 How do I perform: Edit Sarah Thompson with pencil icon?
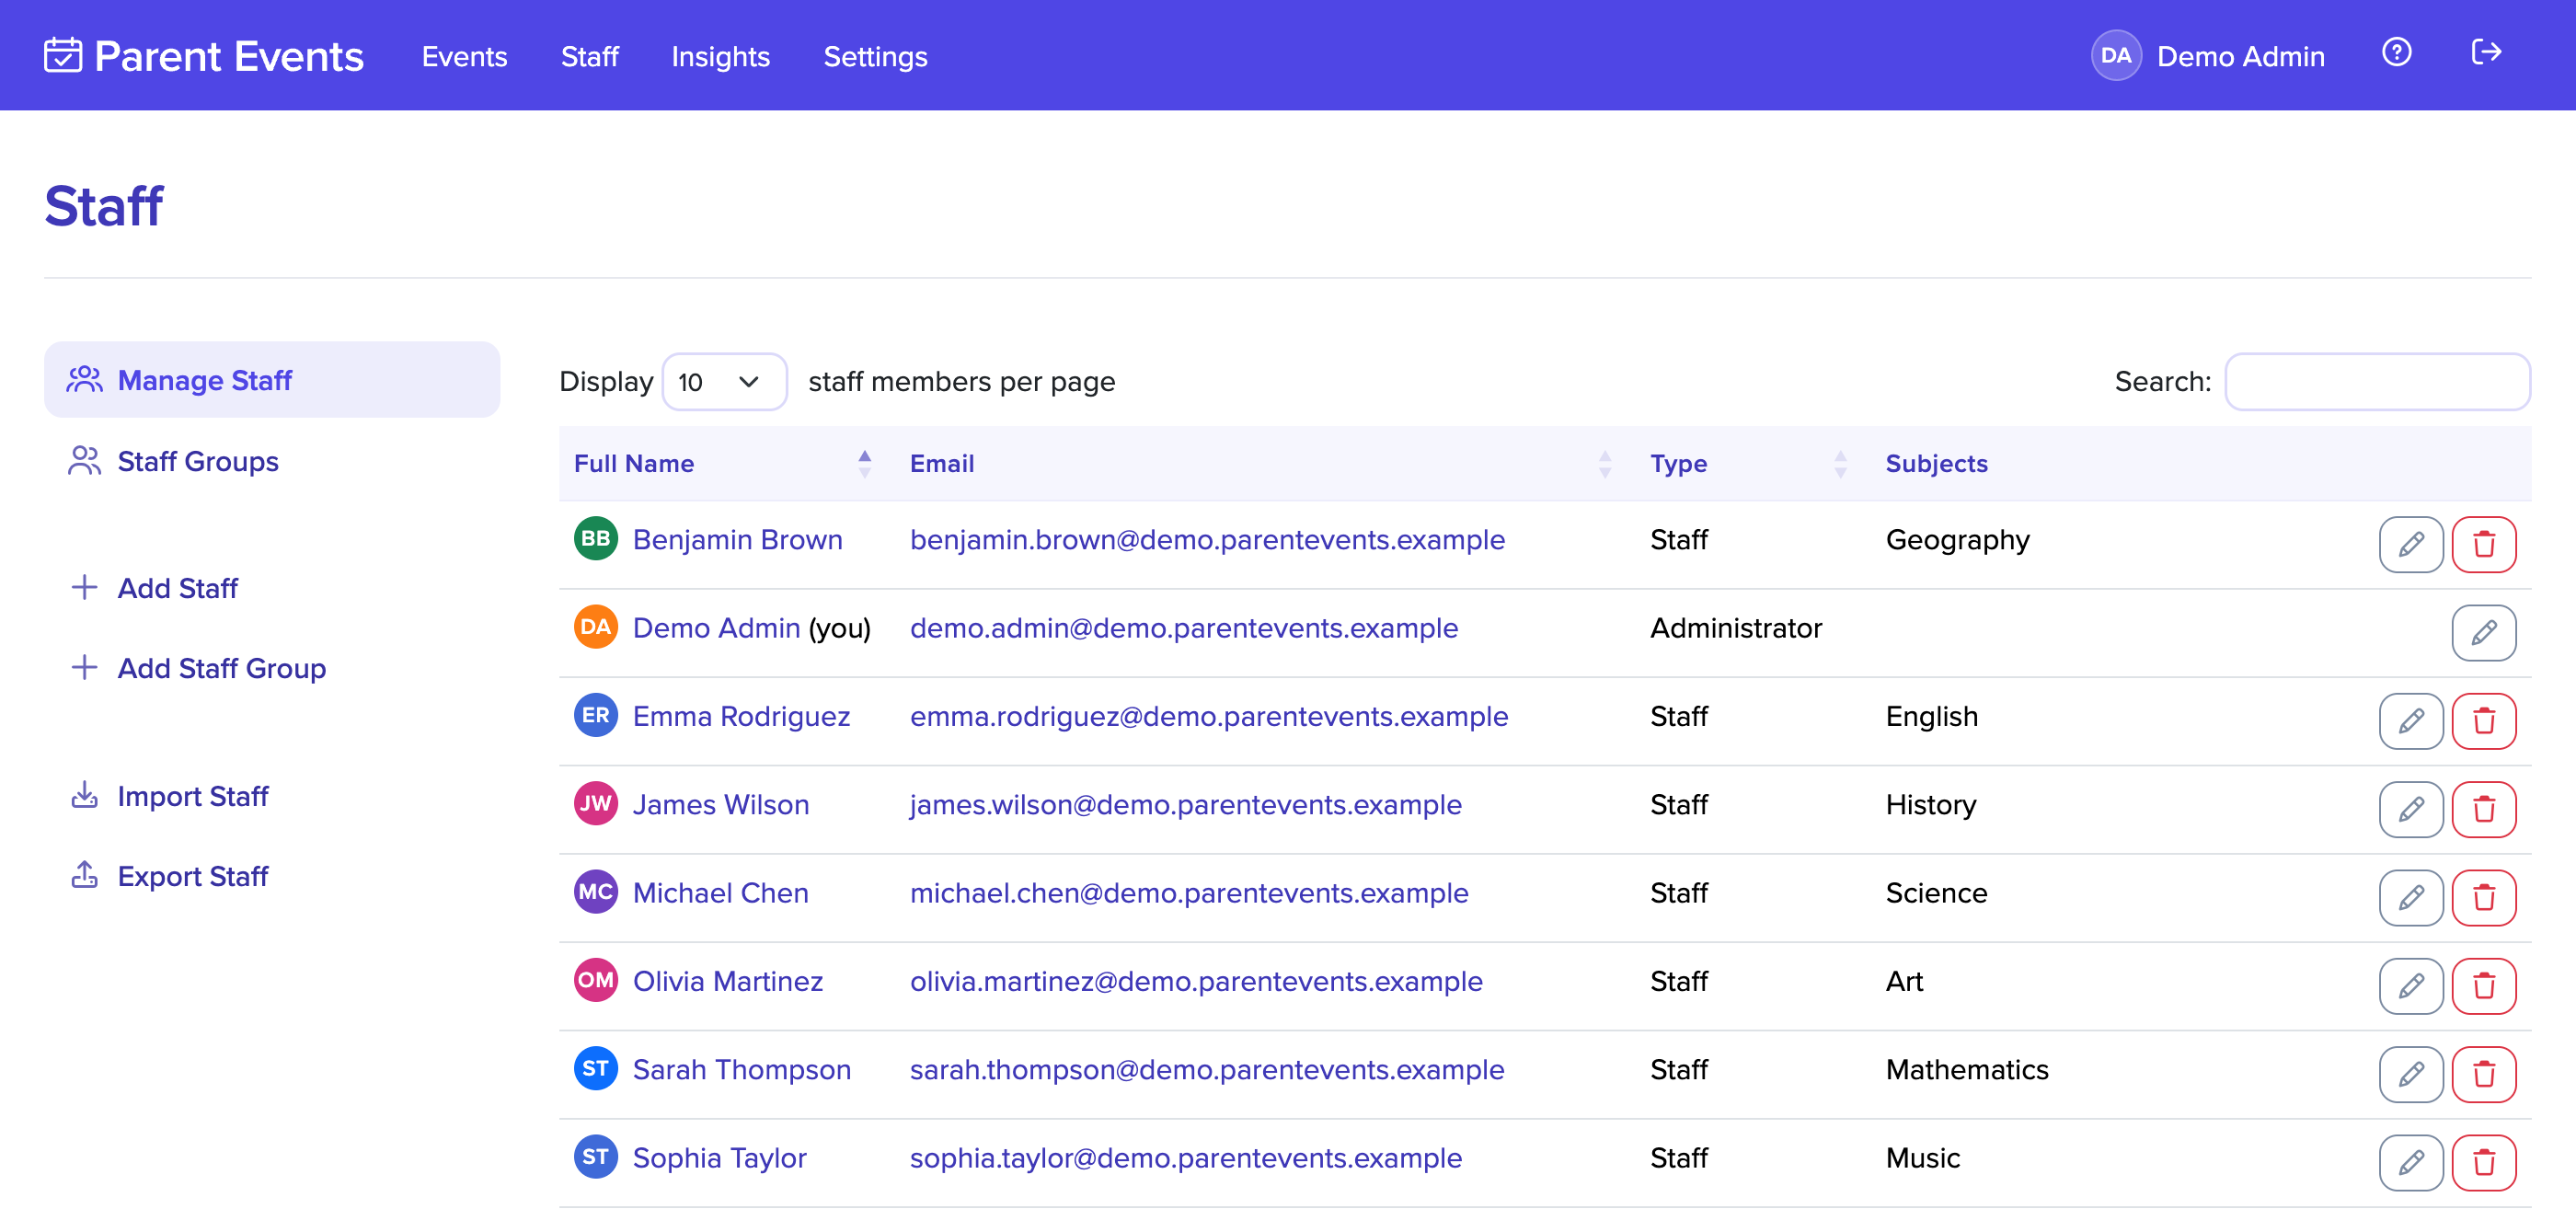[x=2410, y=1074]
